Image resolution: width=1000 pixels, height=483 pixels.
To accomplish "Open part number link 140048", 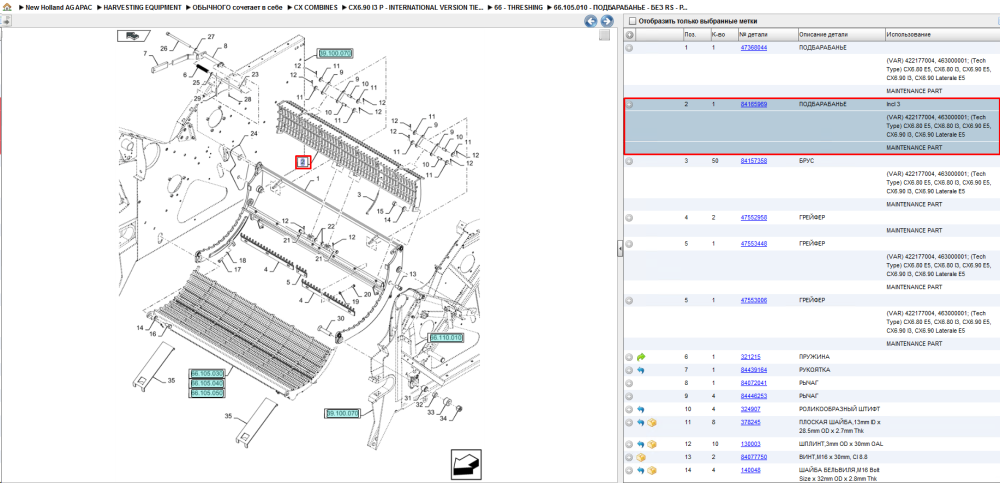I will click(x=750, y=471).
